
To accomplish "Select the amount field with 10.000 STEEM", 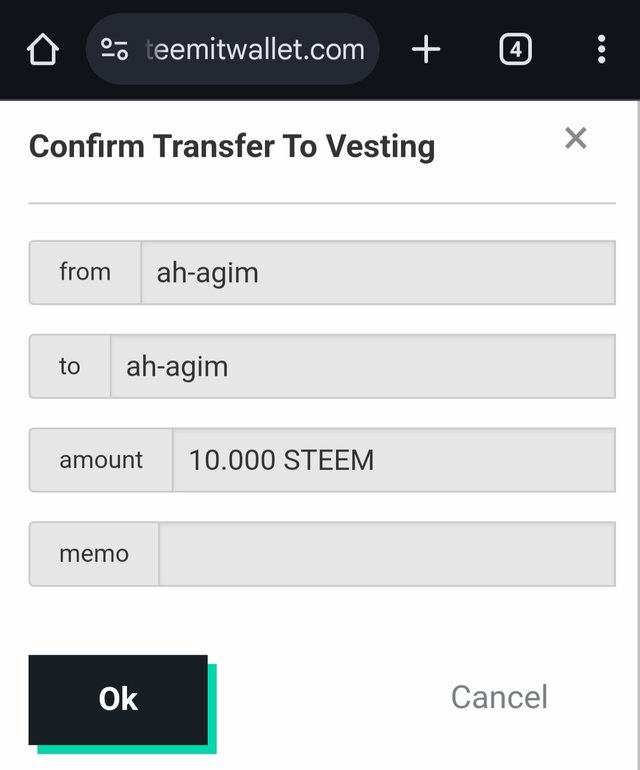I will (x=394, y=460).
